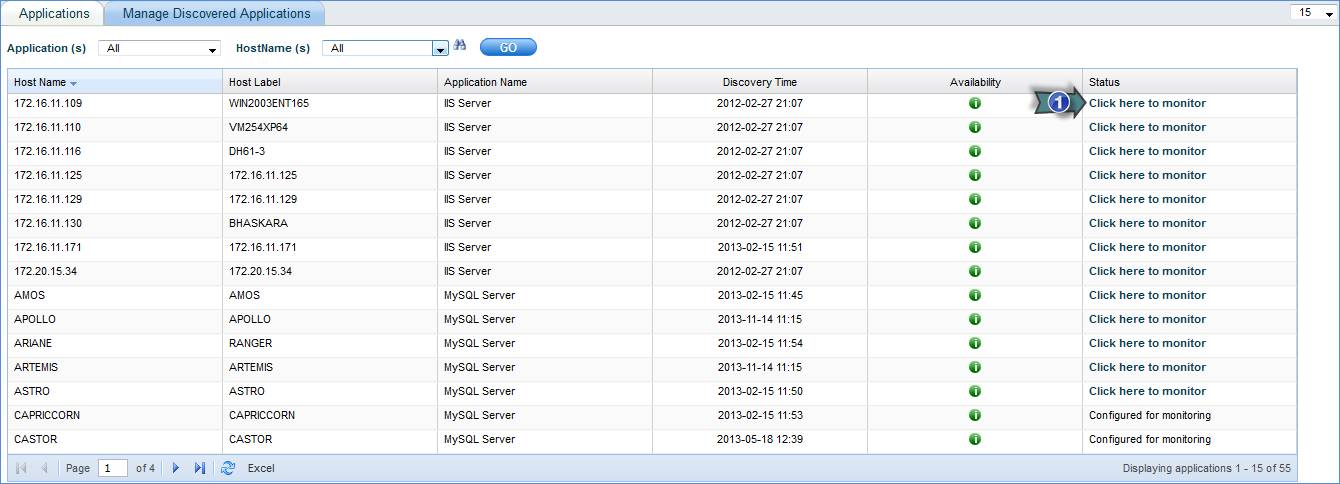The image size is (1340, 484).
Task: Click the binoculars search icon
Action: (460, 46)
